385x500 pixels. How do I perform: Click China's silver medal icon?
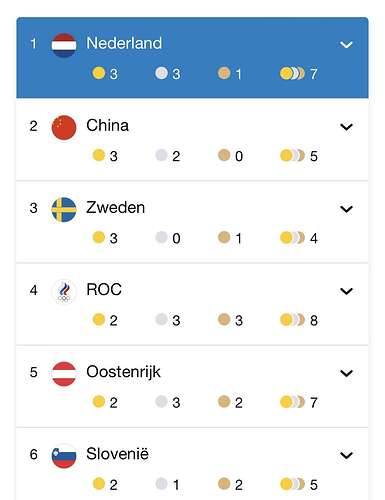click(x=161, y=155)
